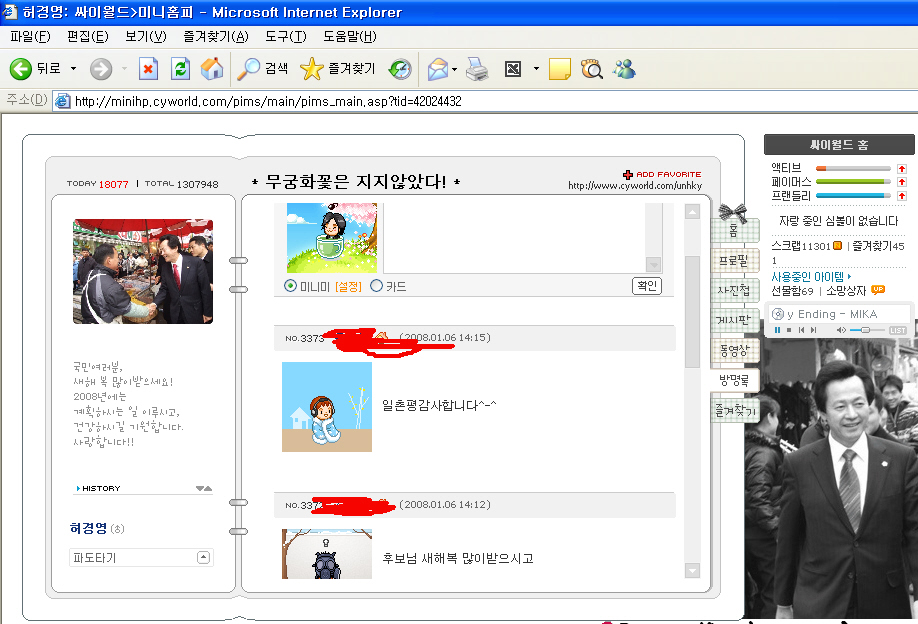Screen dimensions: 918x624
Task: Click the ADD FAVORITE link
Action: click(x=662, y=174)
